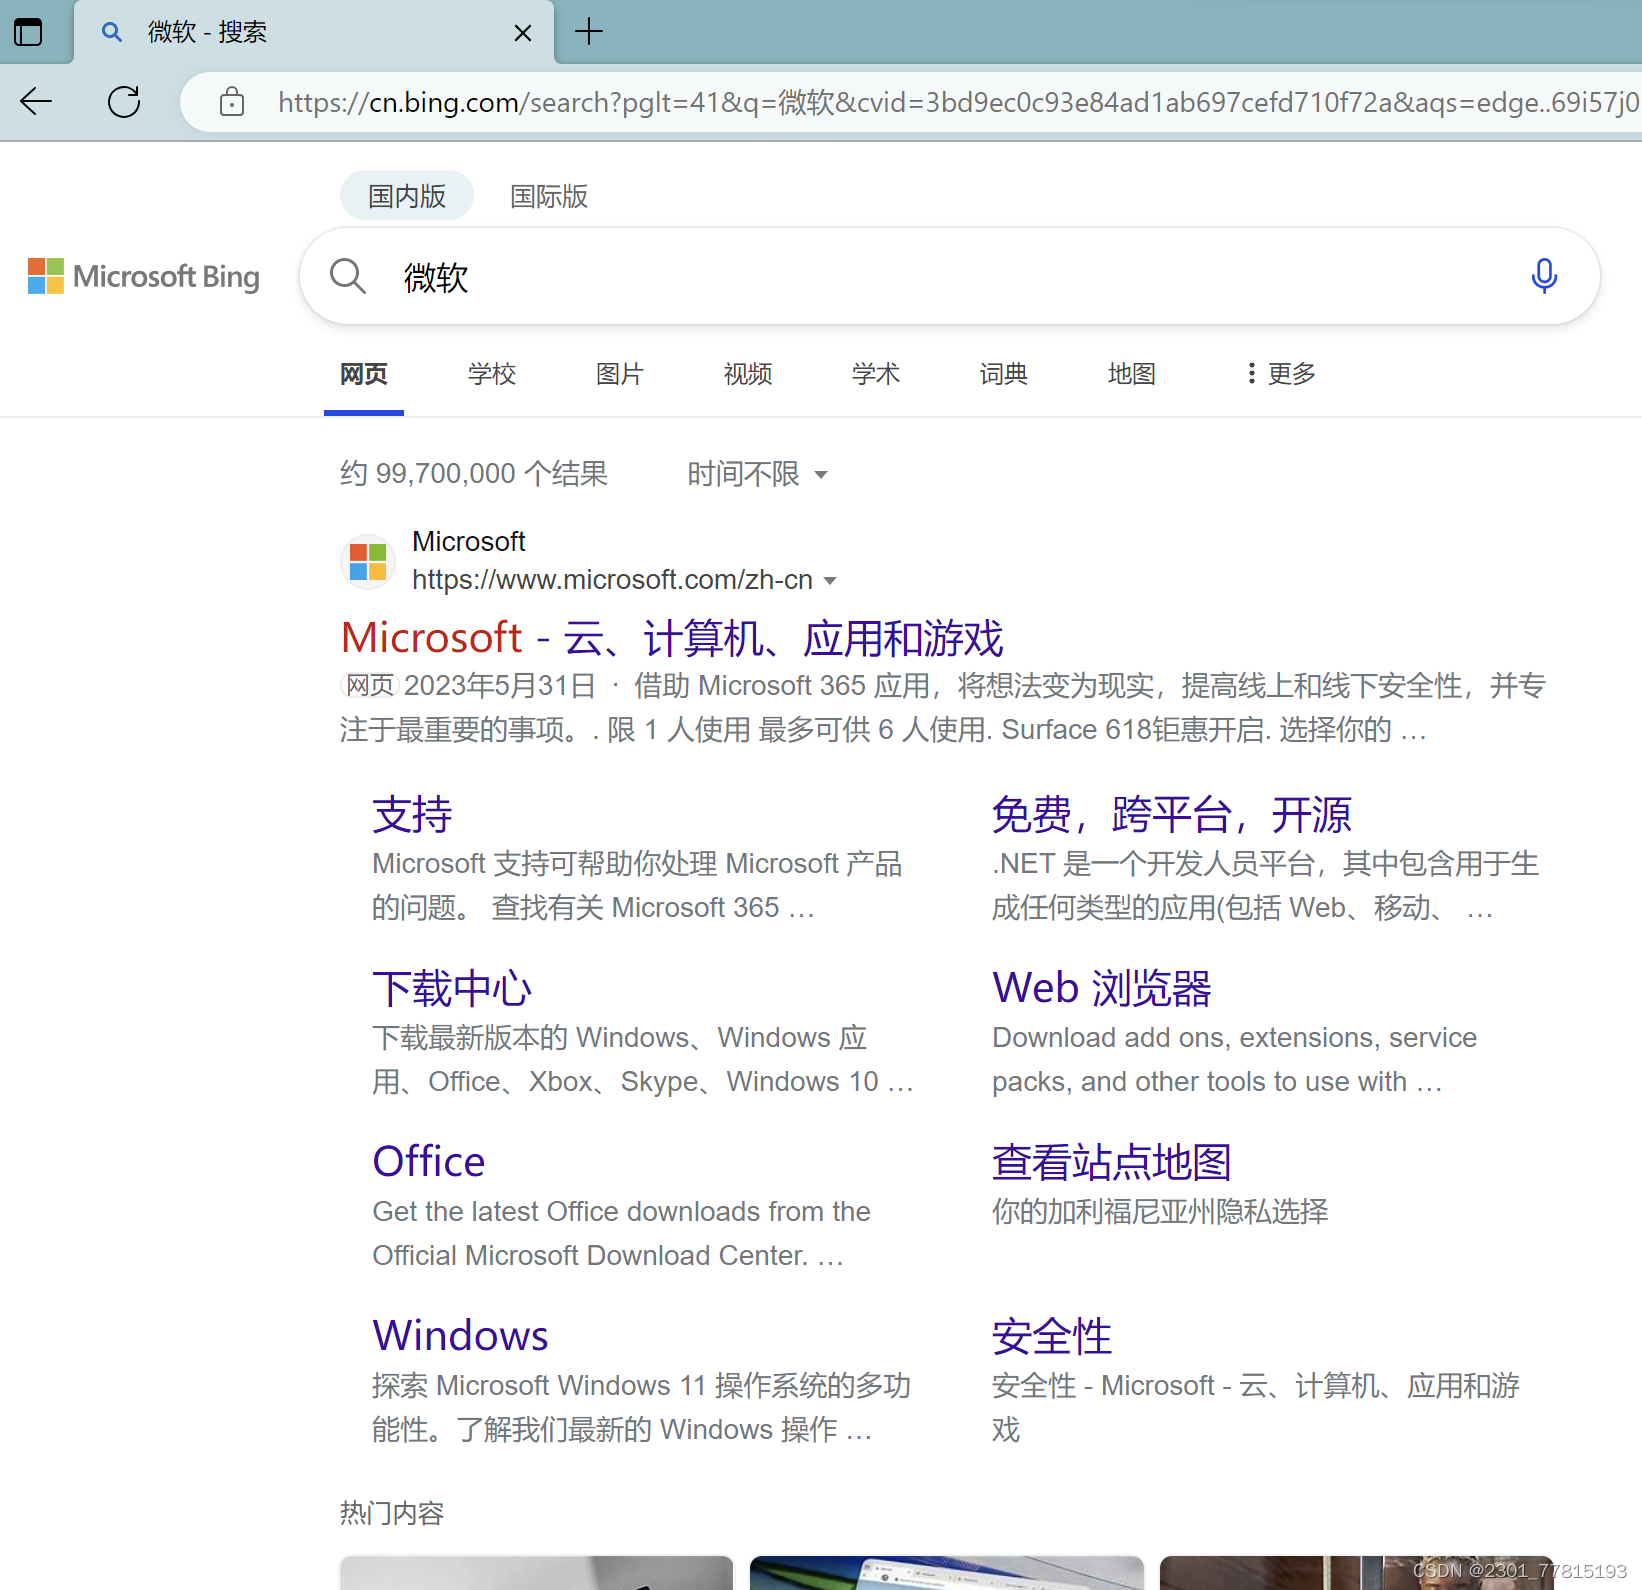Select the 网页 tab

pyautogui.click(x=364, y=374)
